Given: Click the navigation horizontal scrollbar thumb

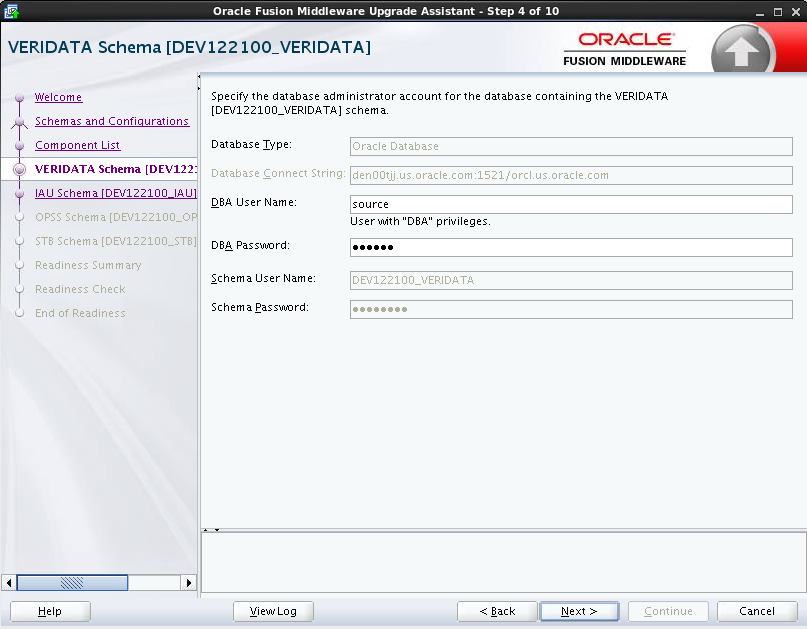Looking at the screenshot, I should [72, 583].
